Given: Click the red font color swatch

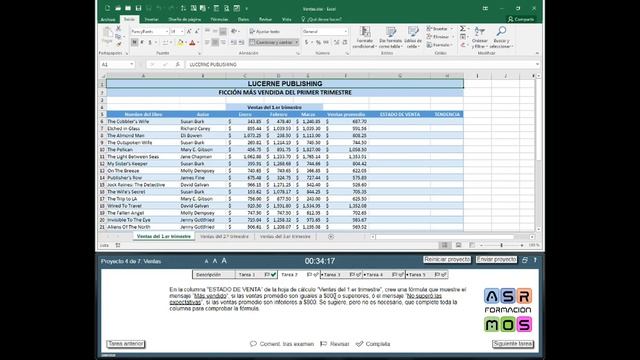Looking at the screenshot, I should pos(192,42).
